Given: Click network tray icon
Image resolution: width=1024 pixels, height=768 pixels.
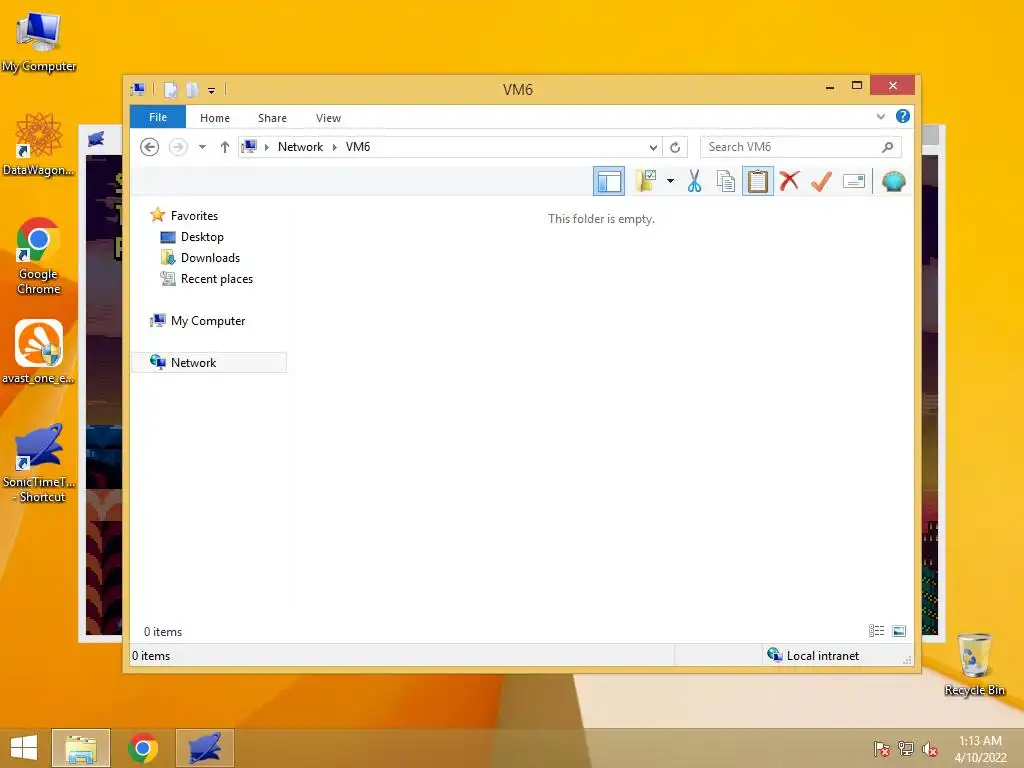Looking at the screenshot, I should 906,749.
